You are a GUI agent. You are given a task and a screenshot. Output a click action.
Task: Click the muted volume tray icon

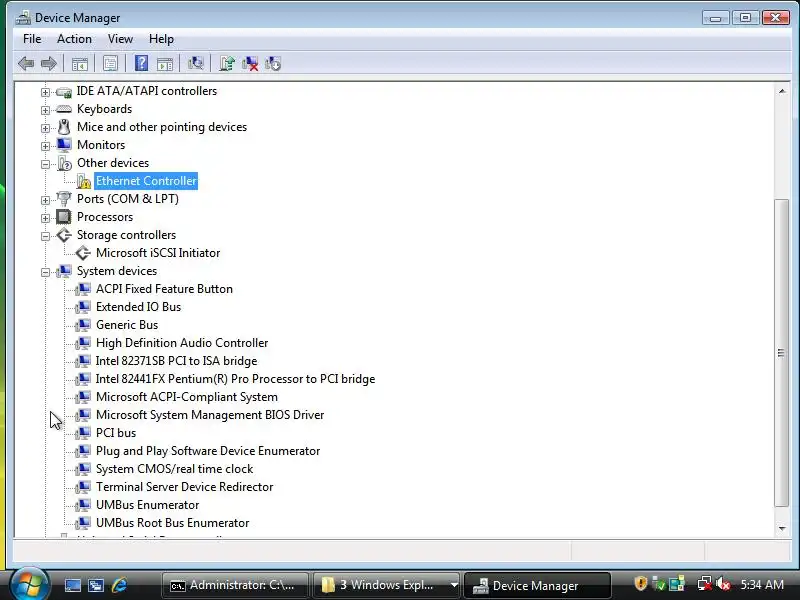coord(723,584)
